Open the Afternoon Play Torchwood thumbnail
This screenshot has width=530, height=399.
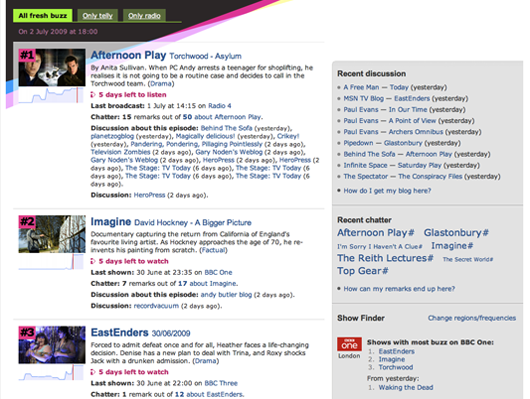click(52, 67)
